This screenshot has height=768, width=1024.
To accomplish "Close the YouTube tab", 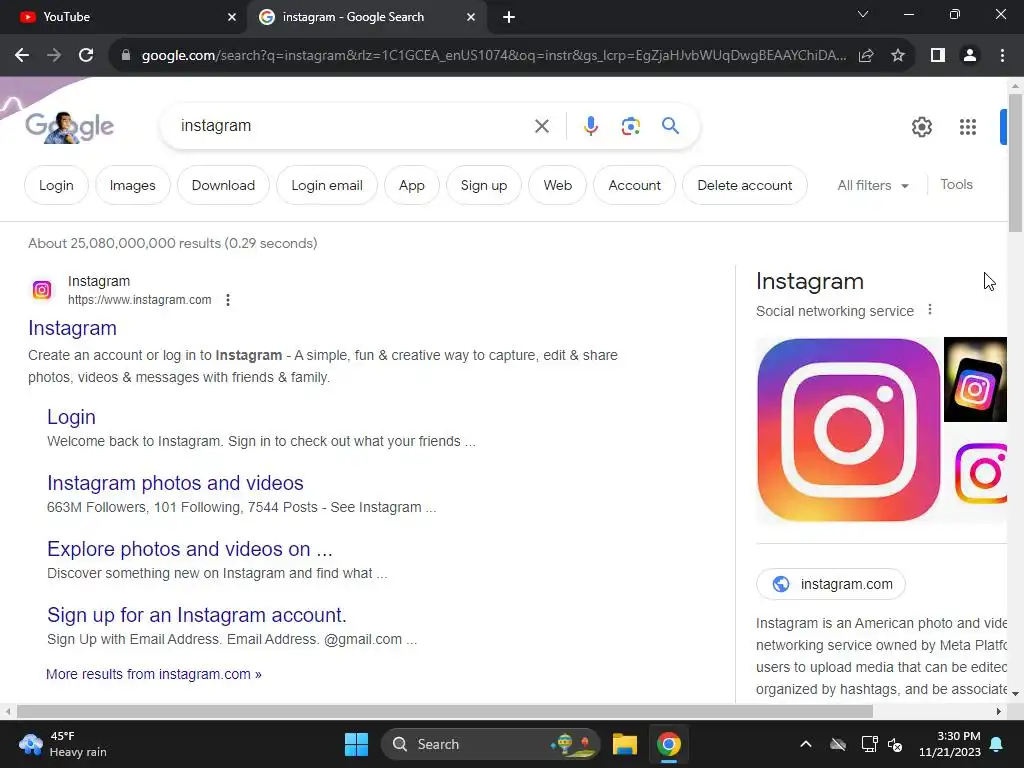I will [232, 17].
